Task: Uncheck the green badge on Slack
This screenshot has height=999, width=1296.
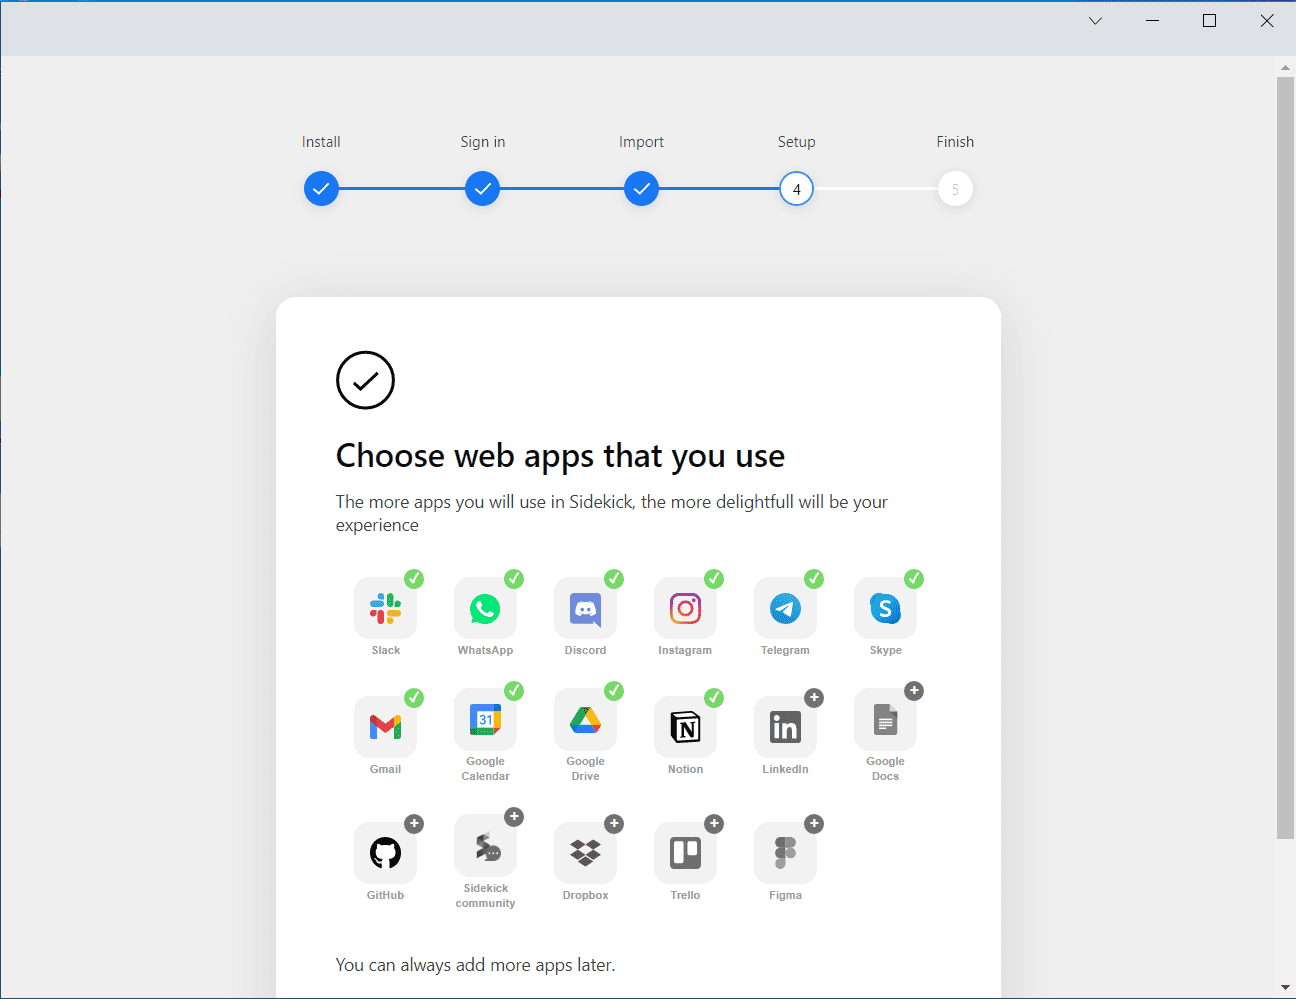Action: point(414,579)
